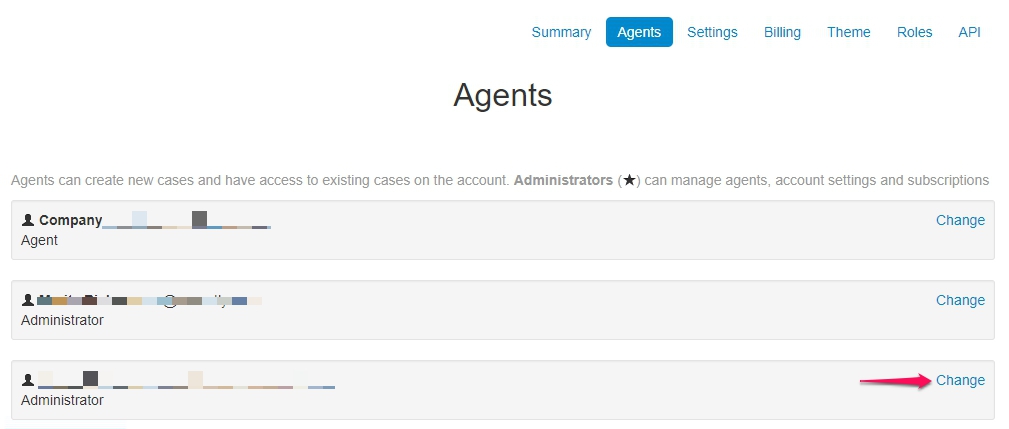Open the Summary tab
Viewport: 1009px width, 429px height.
(x=561, y=32)
